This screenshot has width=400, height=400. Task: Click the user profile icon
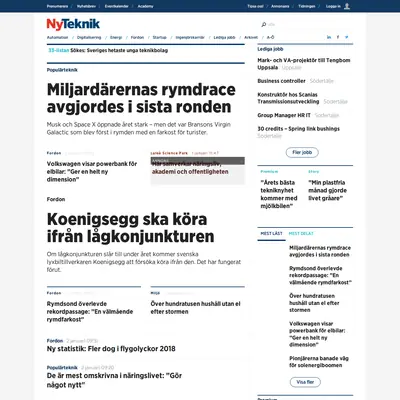click(347, 6)
